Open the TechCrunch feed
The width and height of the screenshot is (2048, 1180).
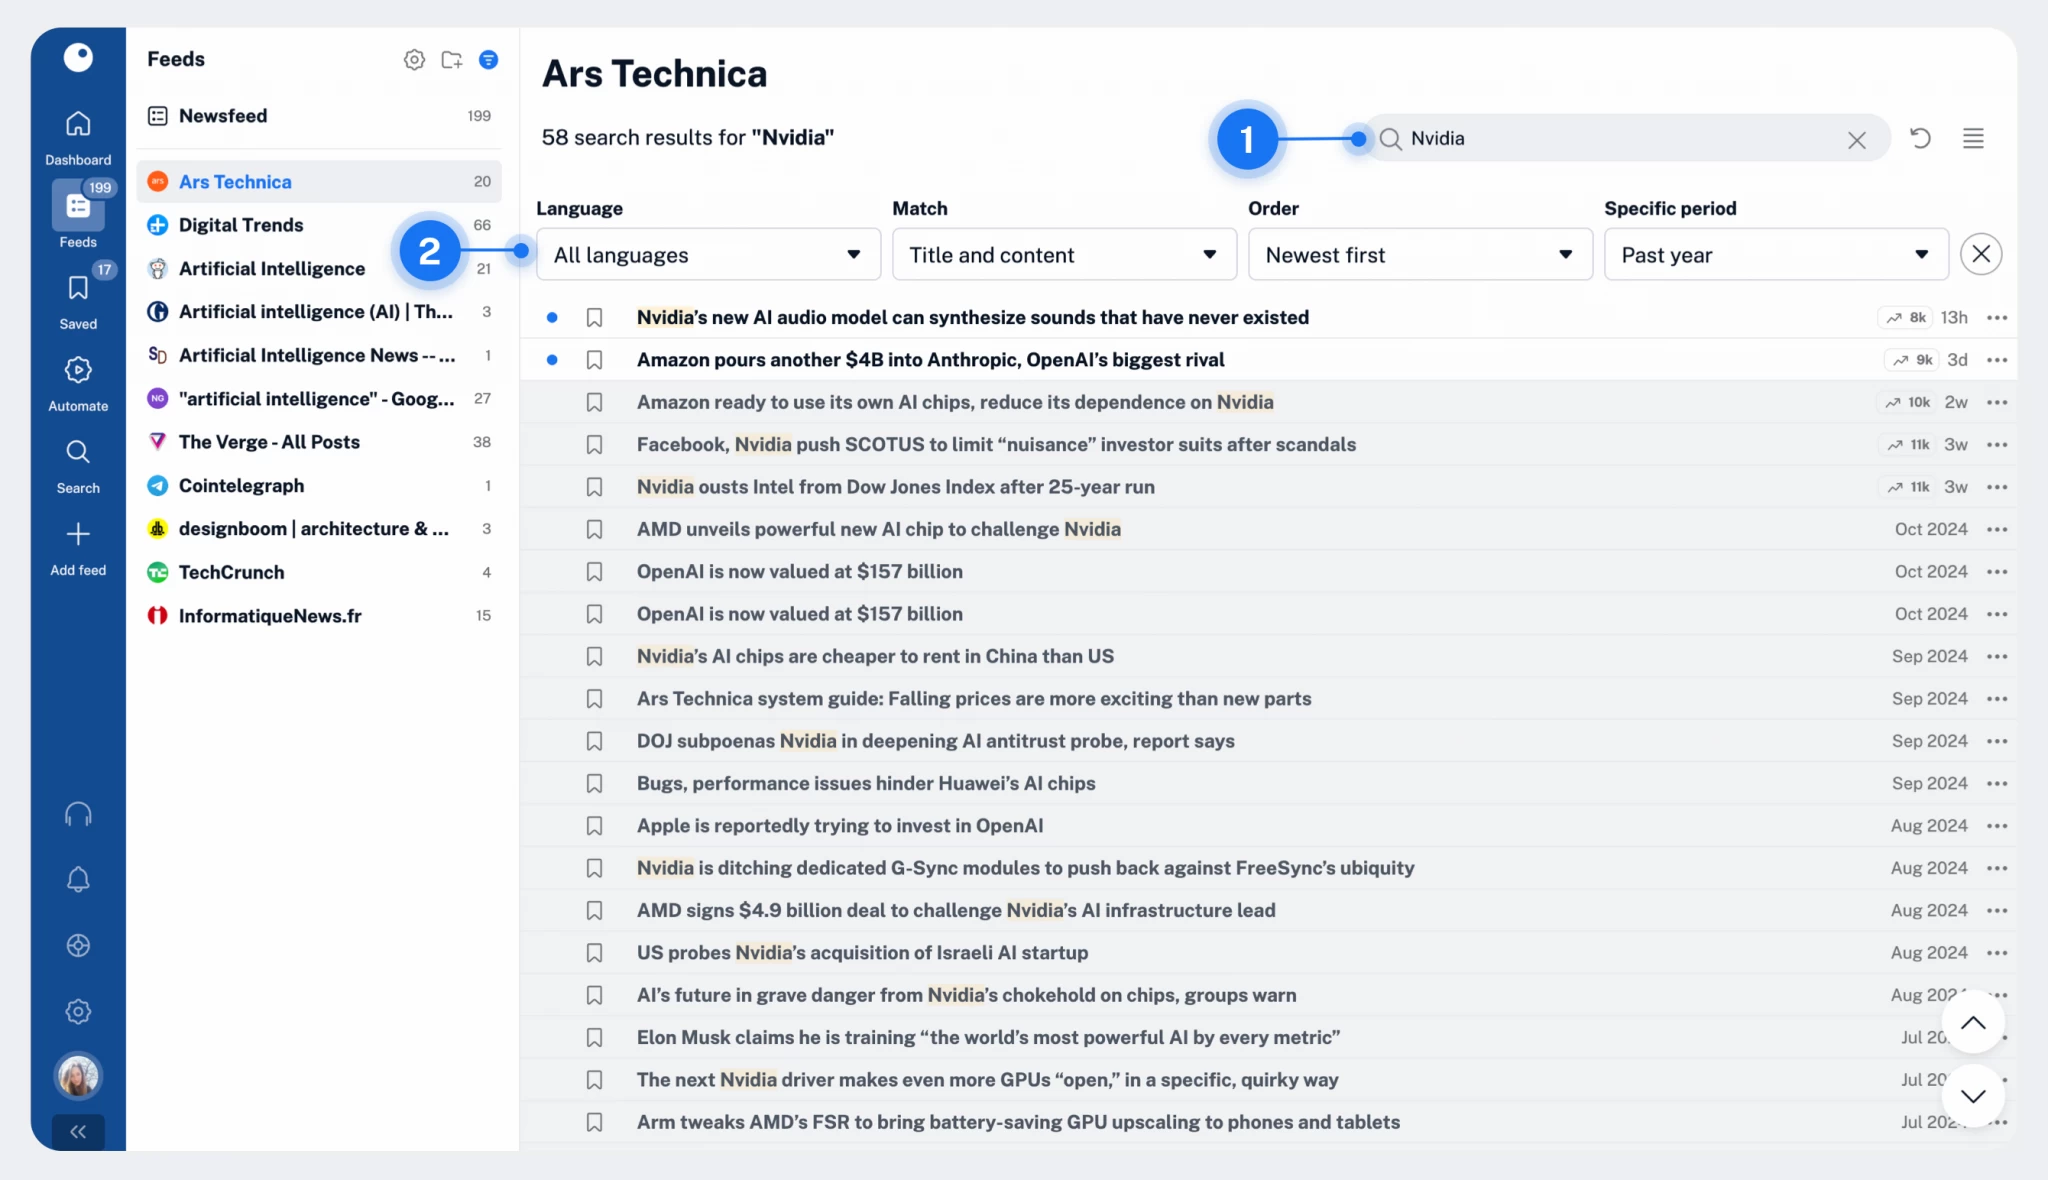[231, 572]
